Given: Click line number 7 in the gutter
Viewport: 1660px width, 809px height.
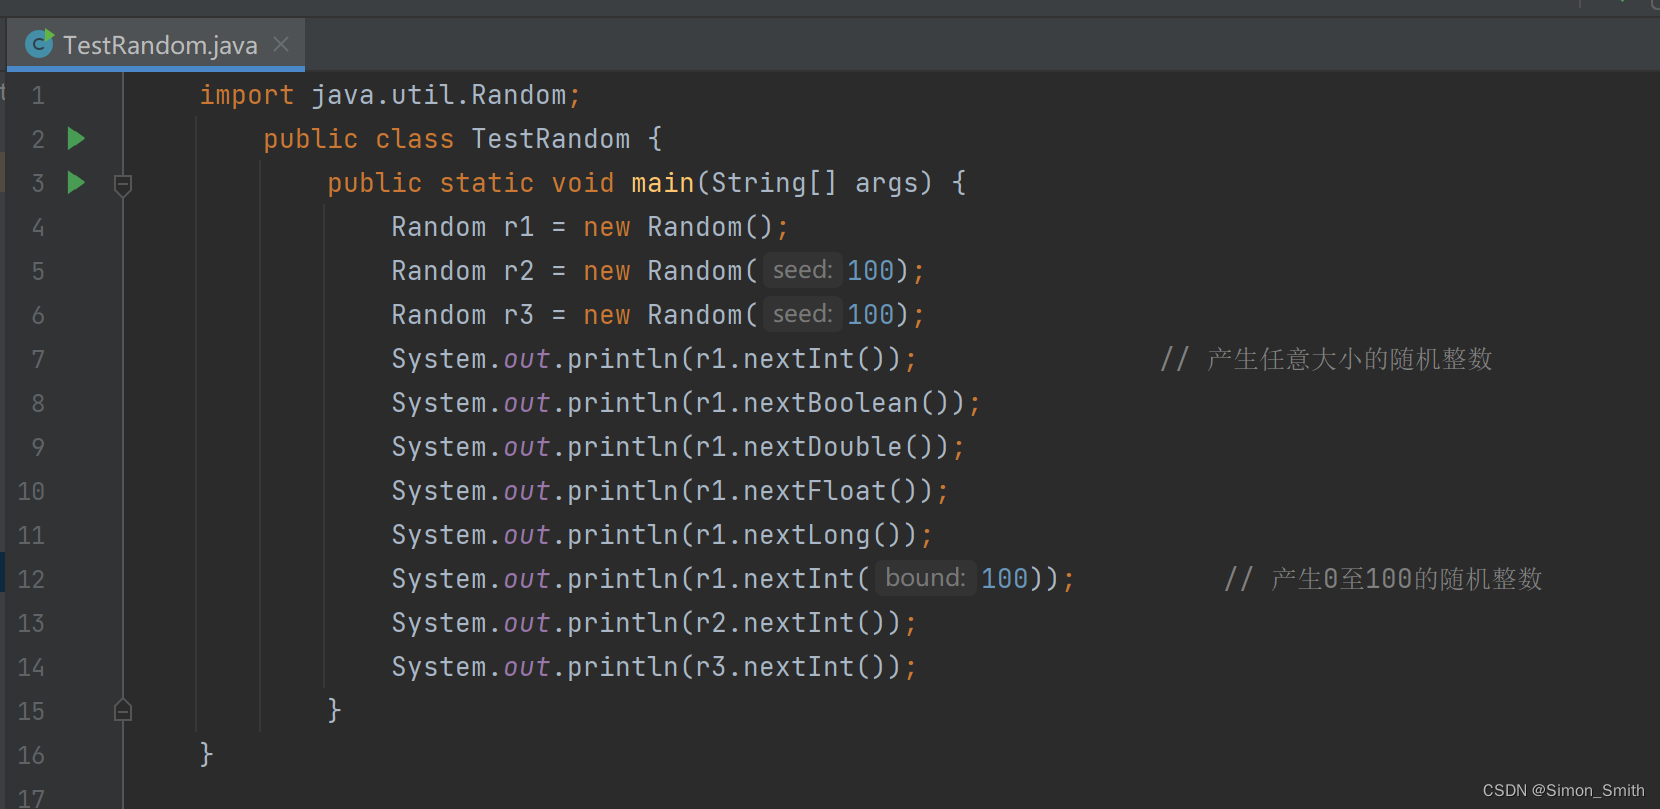Looking at the screenshot, I should coord(38,359).
